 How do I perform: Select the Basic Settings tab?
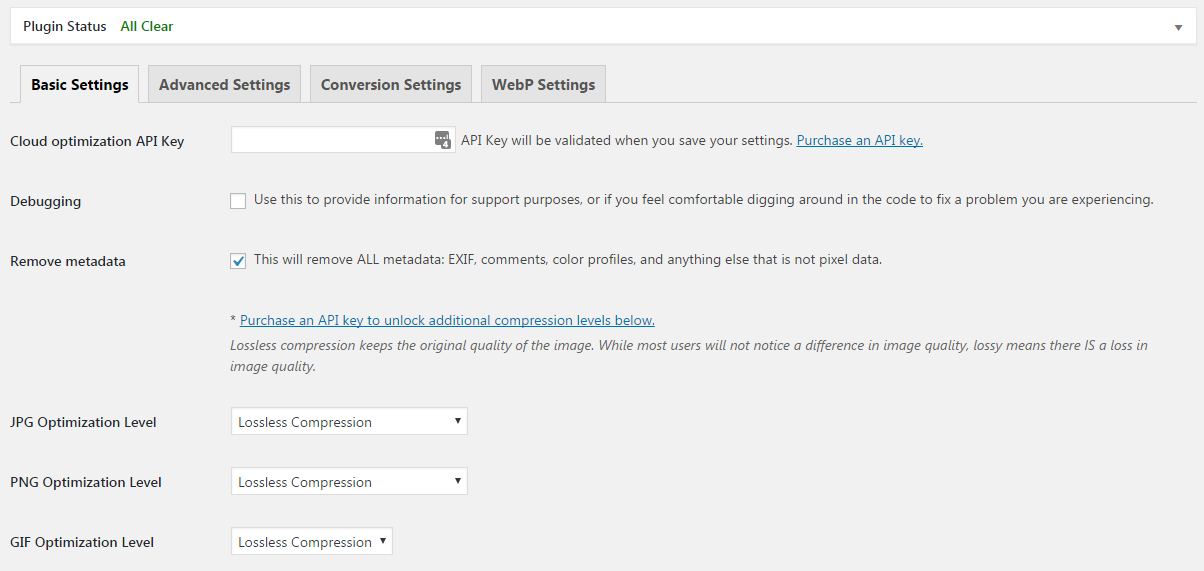pos(80,85)
